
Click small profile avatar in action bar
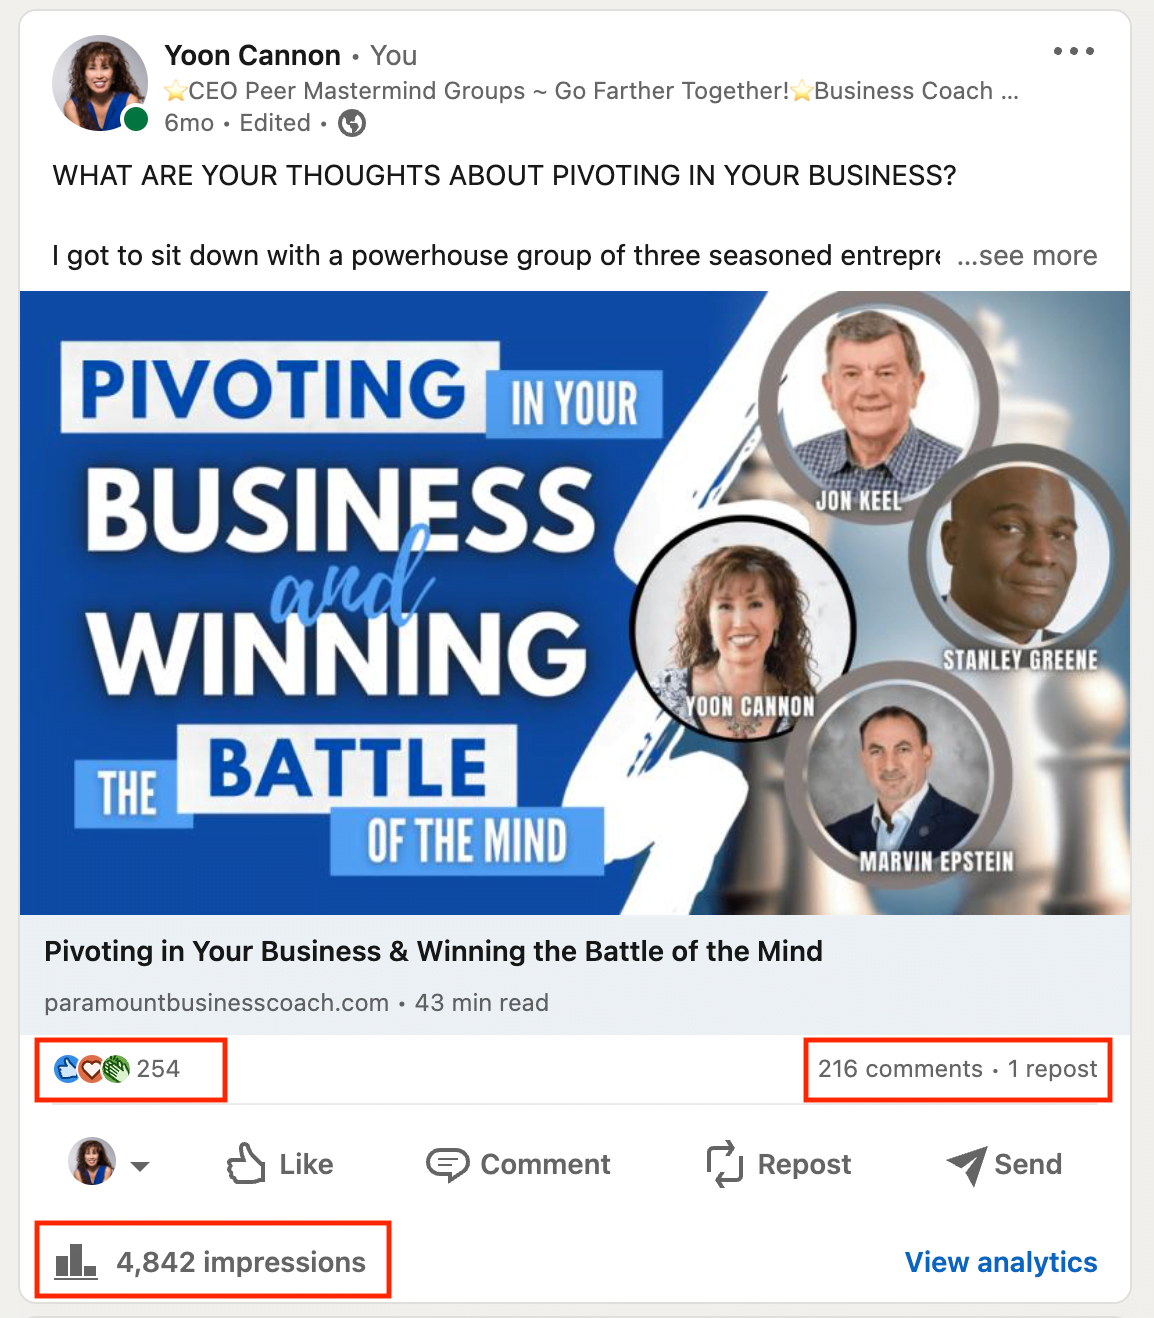(92, 1162)
